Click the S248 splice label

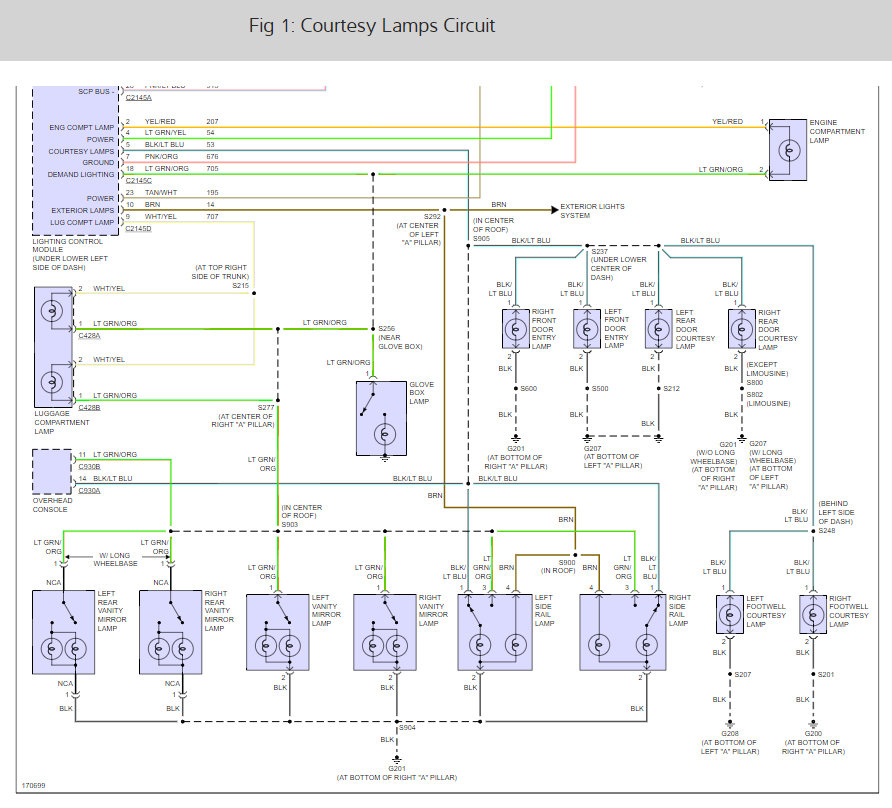click(827, 530)
